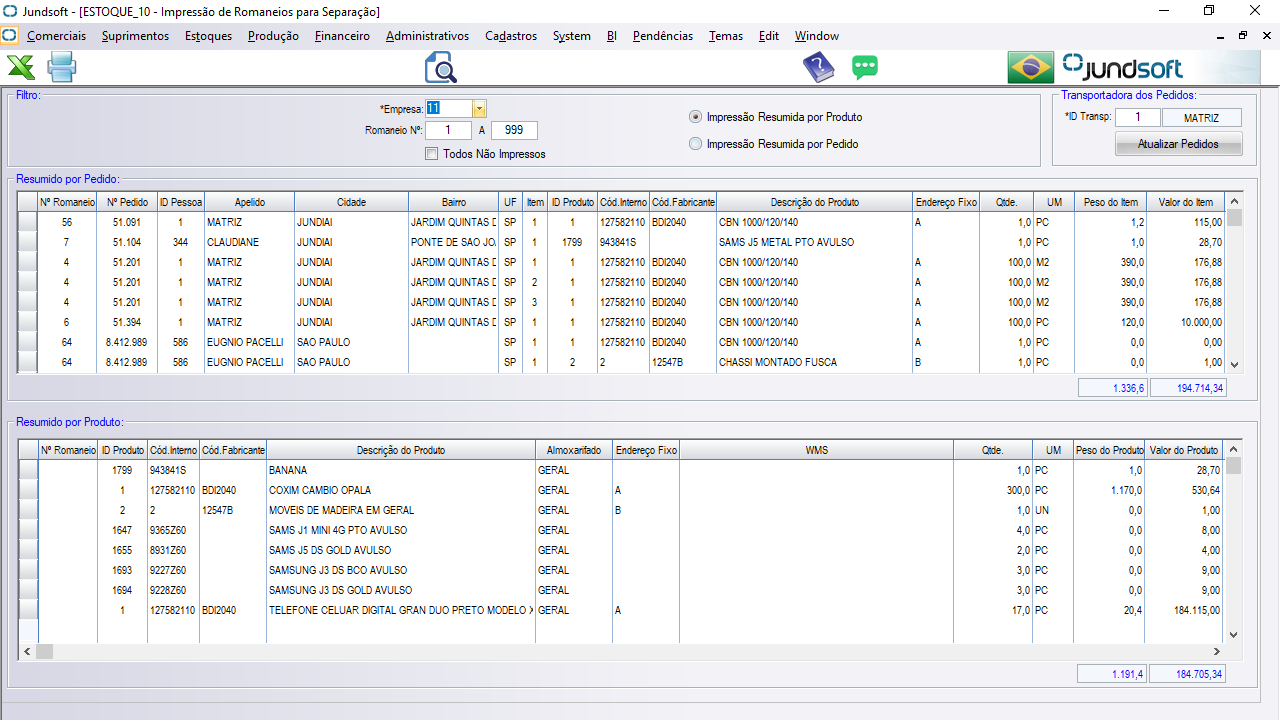Click the Apelido column header
This screenshot has width=1280, height=720.
tap(249, 202)
